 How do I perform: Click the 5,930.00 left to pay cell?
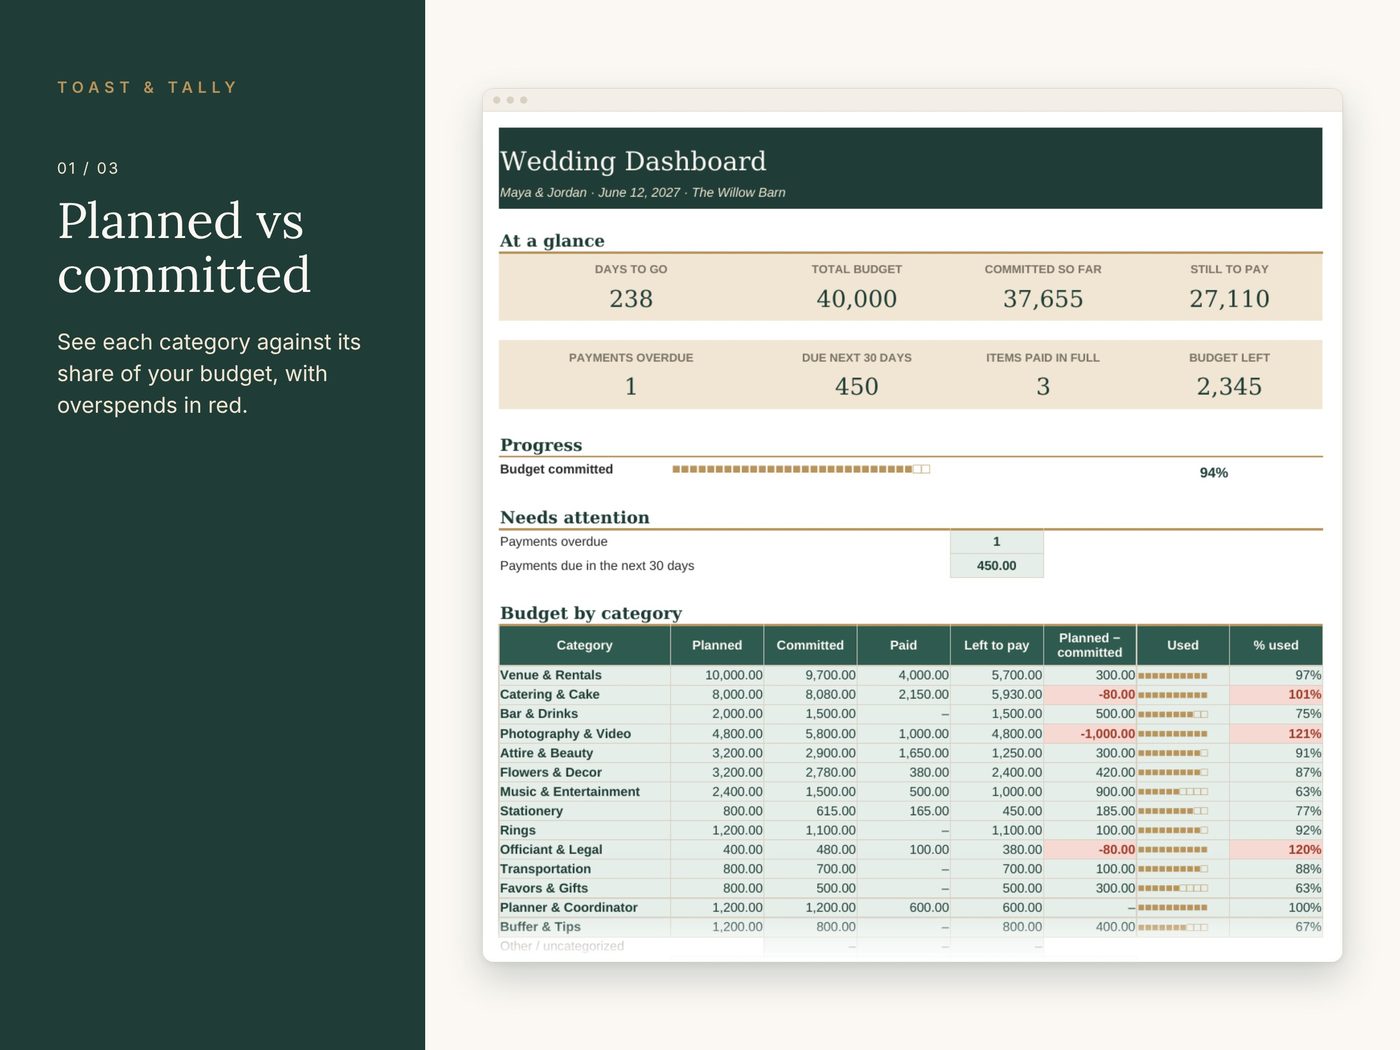point(996,695)
